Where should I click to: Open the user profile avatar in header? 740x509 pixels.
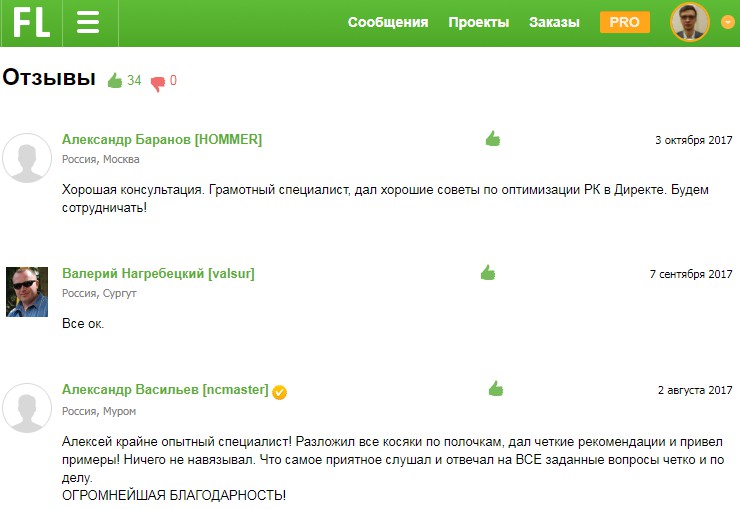point(690,22)
